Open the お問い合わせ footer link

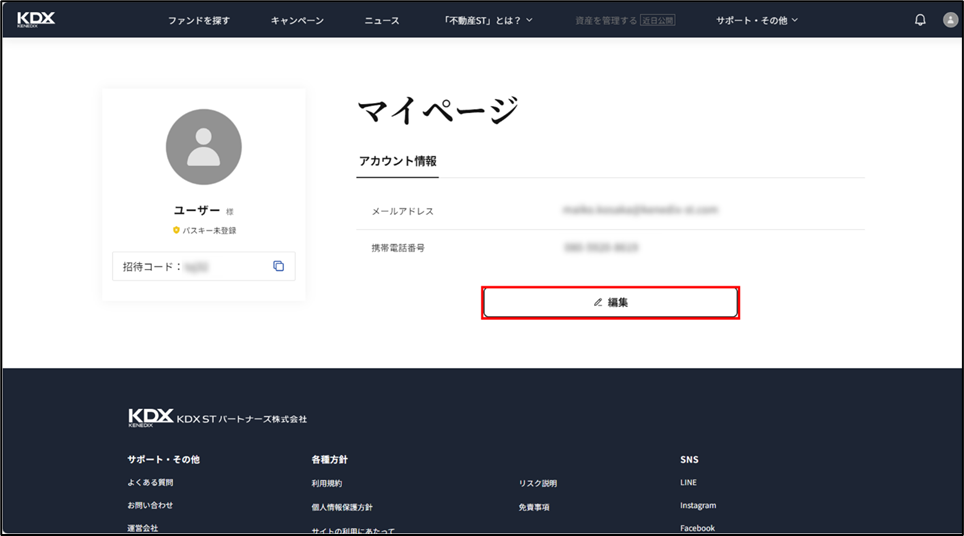tap(150, 505)
